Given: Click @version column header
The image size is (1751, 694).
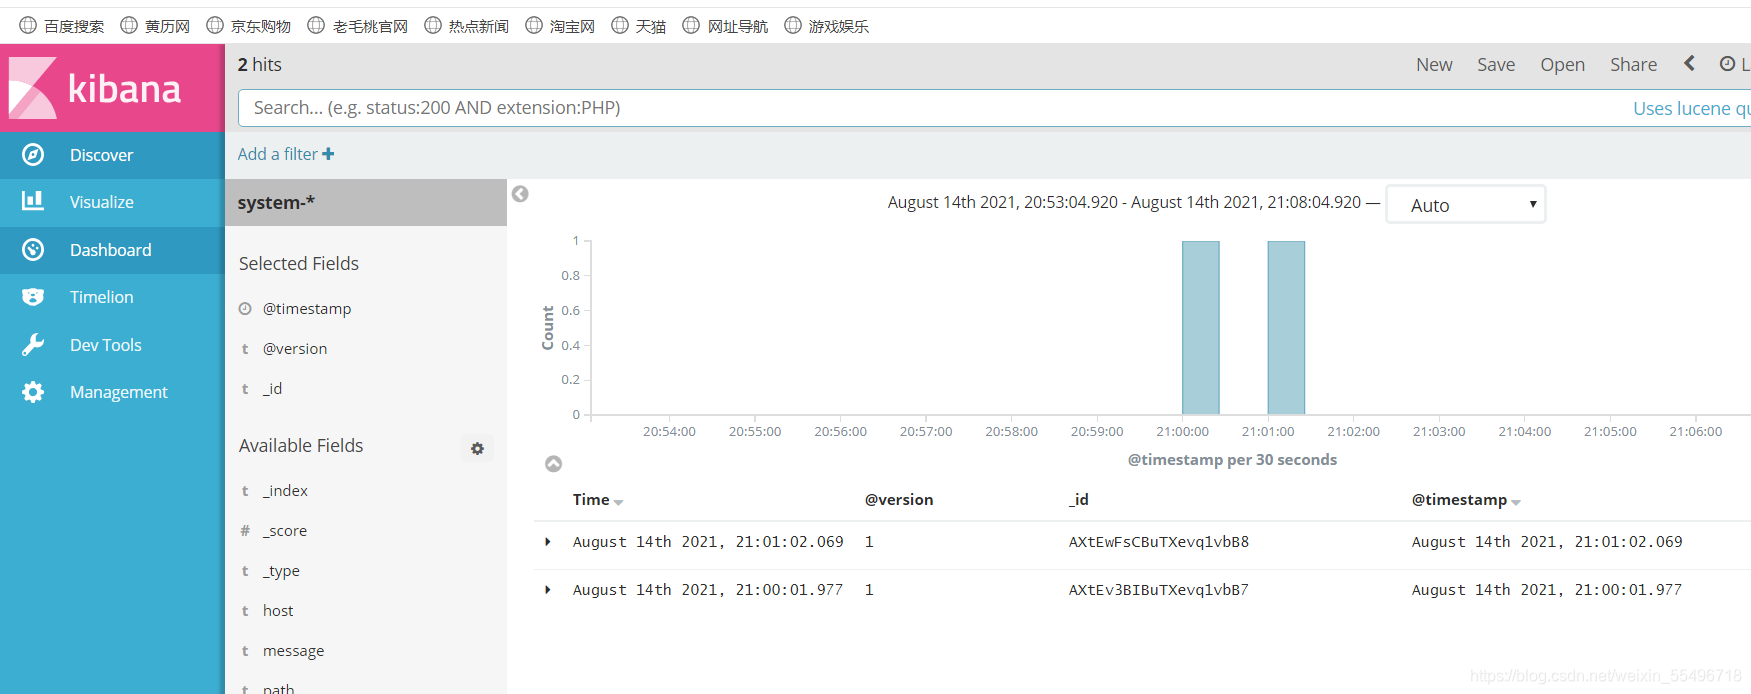Looking at the screenshot, I should tap(899, 500).
